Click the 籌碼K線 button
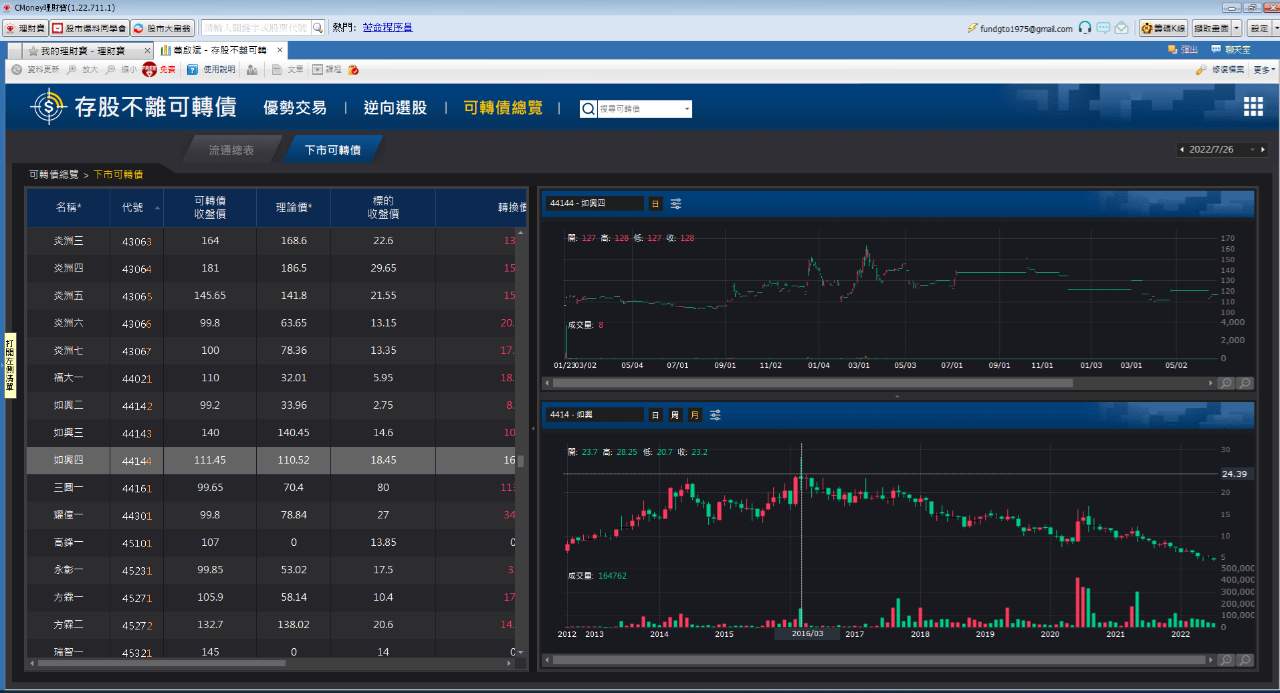Viewport: 1280px width, 693px height. click(1163, 28)
